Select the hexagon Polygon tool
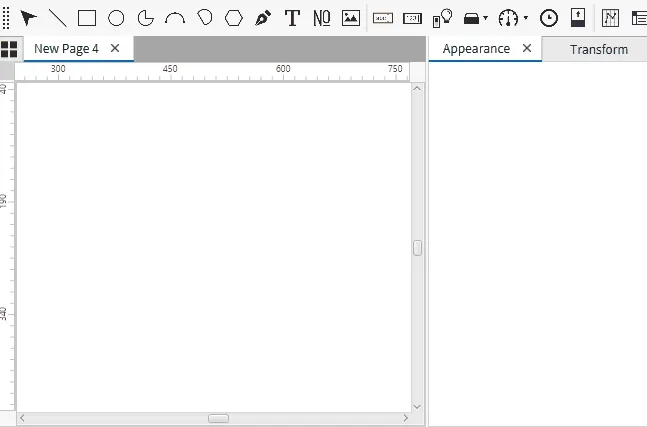This screenshot has height=427, width=647. [x=234, y=18]
